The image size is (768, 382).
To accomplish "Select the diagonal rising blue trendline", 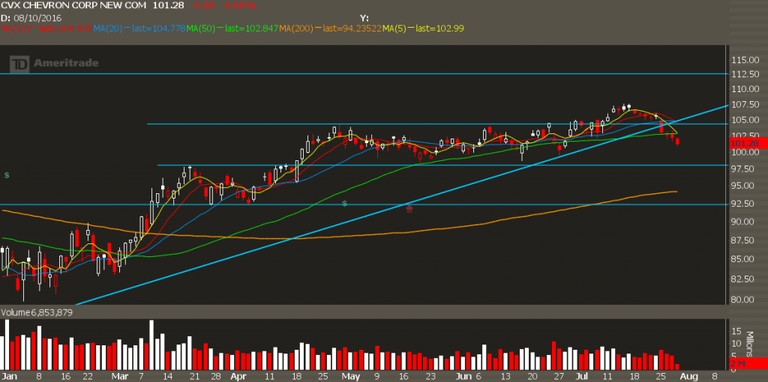I will coord(402,204).
